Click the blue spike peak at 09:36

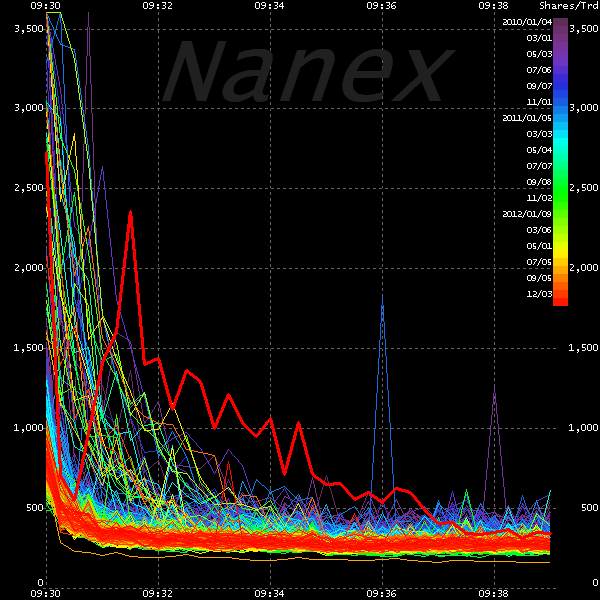coord(382,295)
